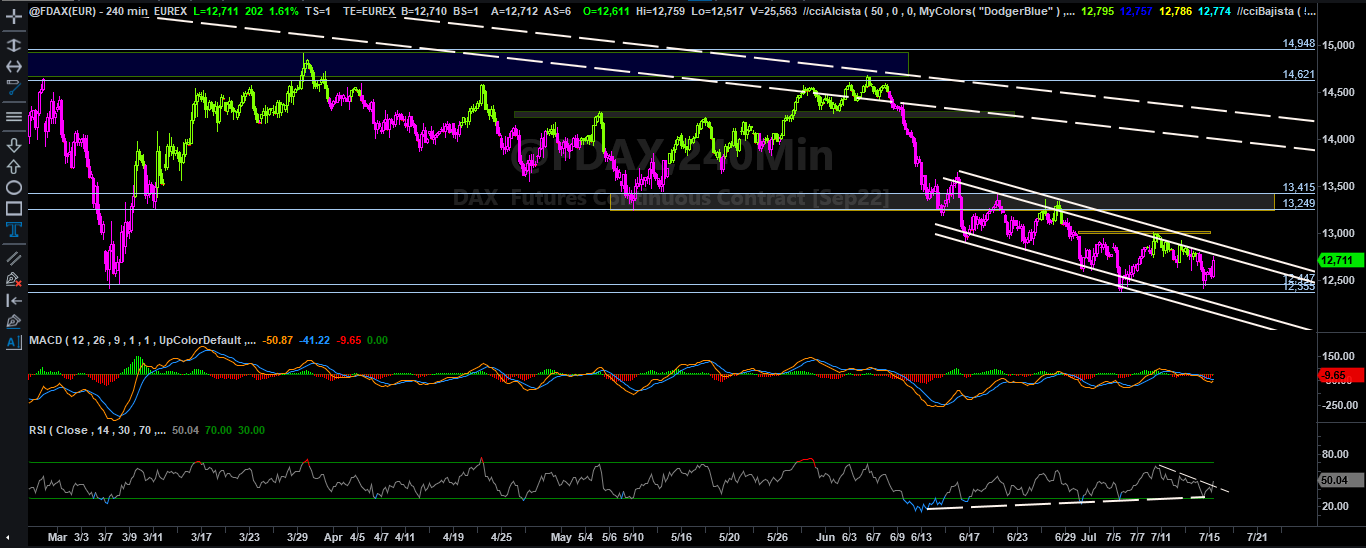Screen dimensions: 1366x548
Task: Select the down arrow drawing tool
Action: coord(13,146)
